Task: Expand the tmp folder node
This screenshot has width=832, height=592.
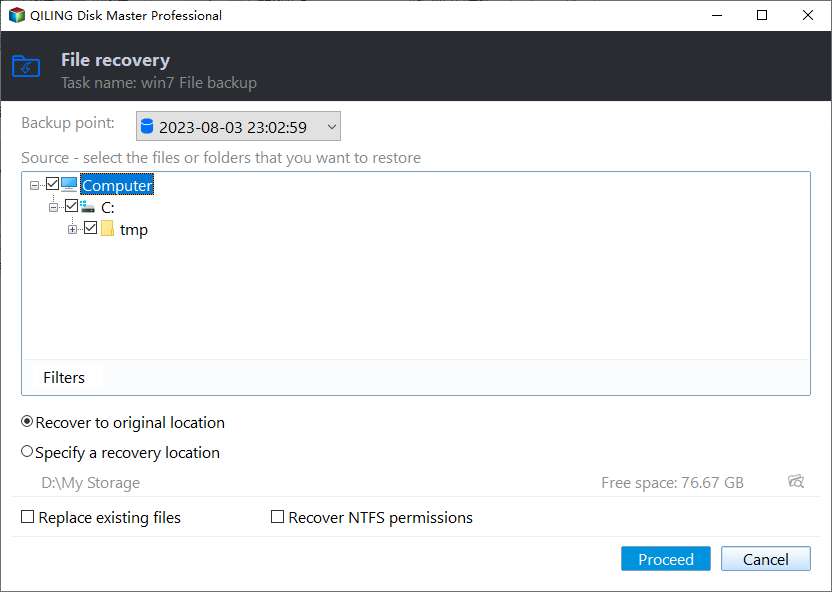Action: click(73, 229)
